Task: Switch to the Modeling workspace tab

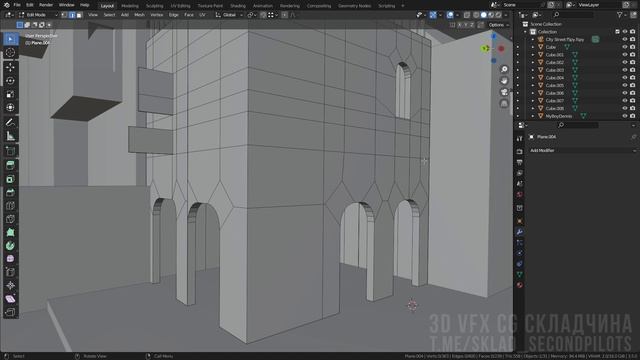Action: [130, 6]
